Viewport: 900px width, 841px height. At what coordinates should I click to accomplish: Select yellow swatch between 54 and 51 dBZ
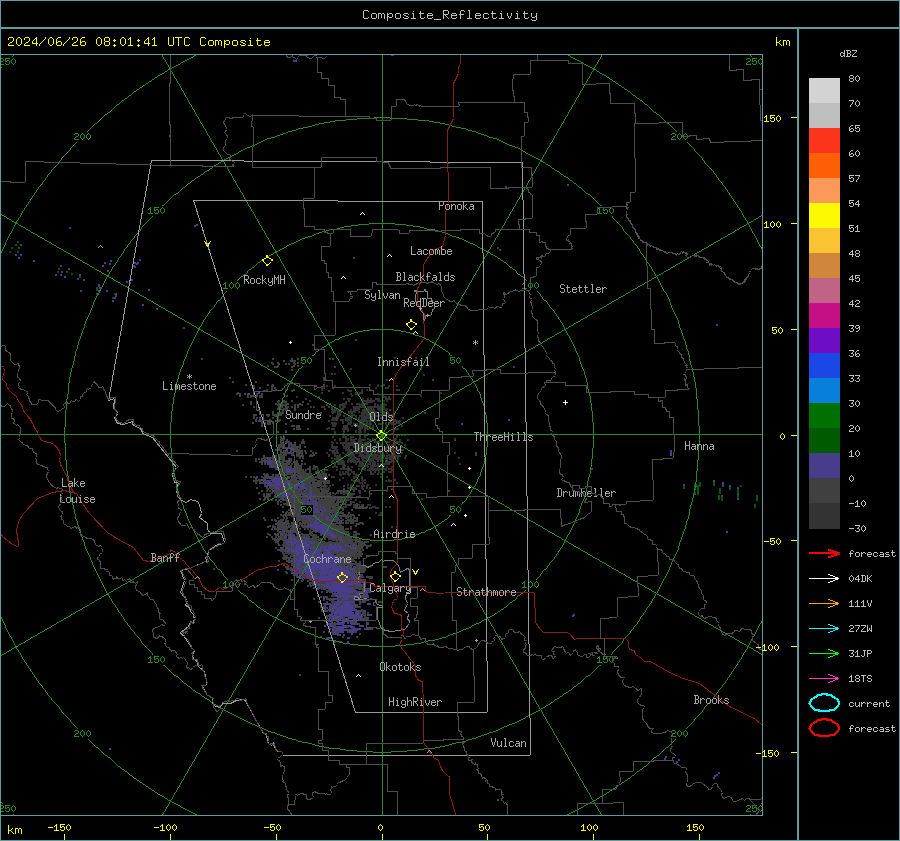coord(824,216)
